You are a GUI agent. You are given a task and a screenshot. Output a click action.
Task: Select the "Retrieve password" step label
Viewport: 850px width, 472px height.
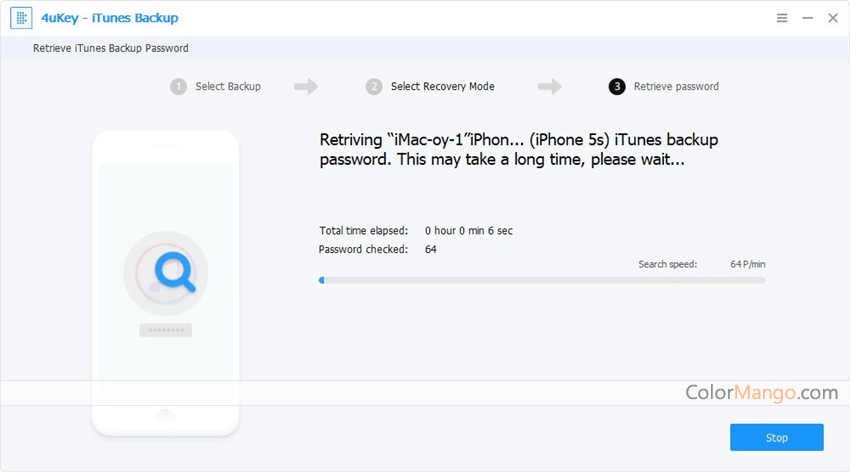tap(676, 87)
